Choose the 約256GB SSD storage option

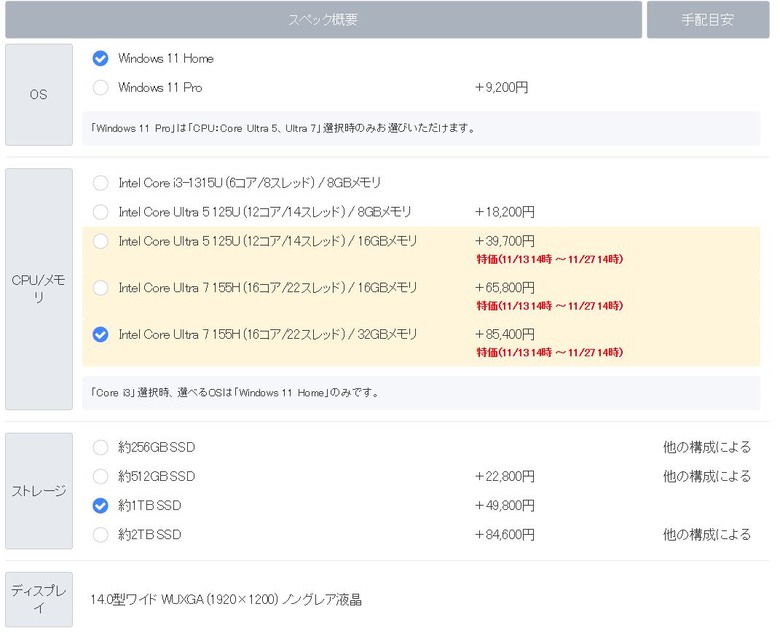pyautogui.click(x=100, y=447)
